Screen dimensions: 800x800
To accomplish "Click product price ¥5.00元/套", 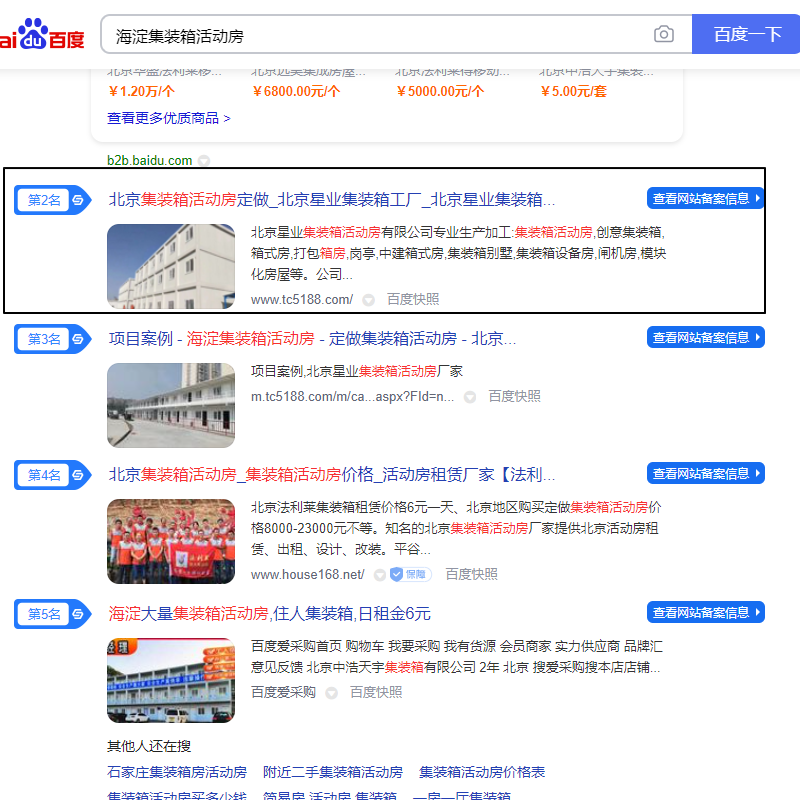I will pos(573,91).
